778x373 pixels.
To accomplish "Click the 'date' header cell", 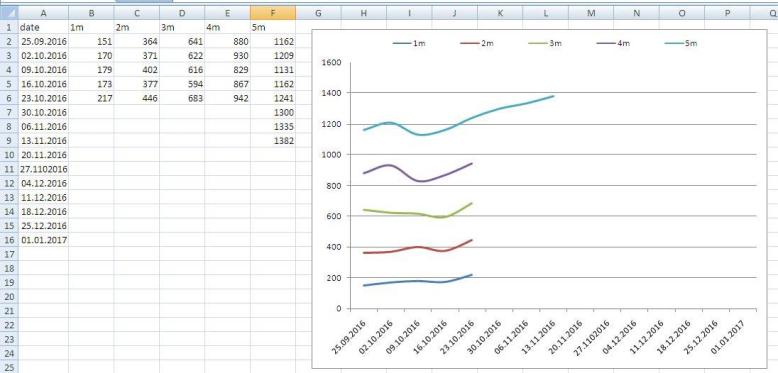I will 43,28.
